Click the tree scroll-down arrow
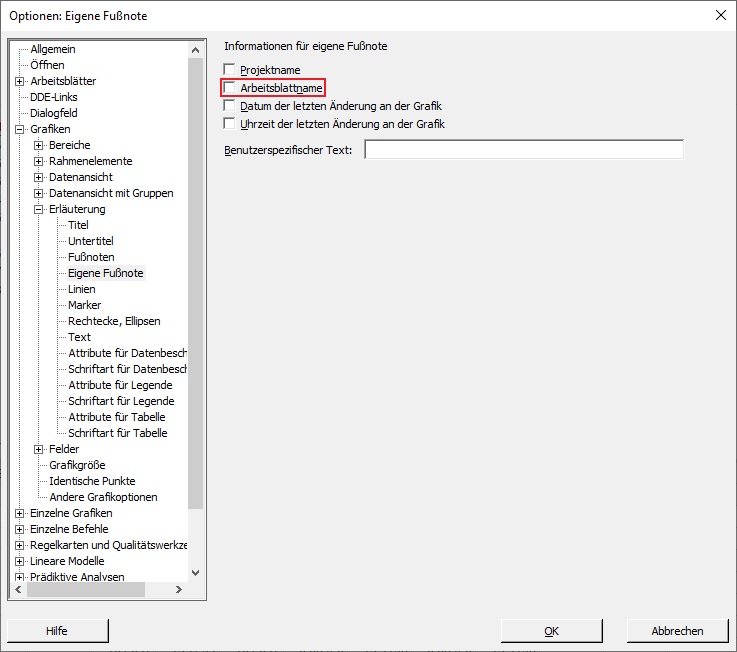The width and height of the screenshot is (737, 652). pos(196,573)
